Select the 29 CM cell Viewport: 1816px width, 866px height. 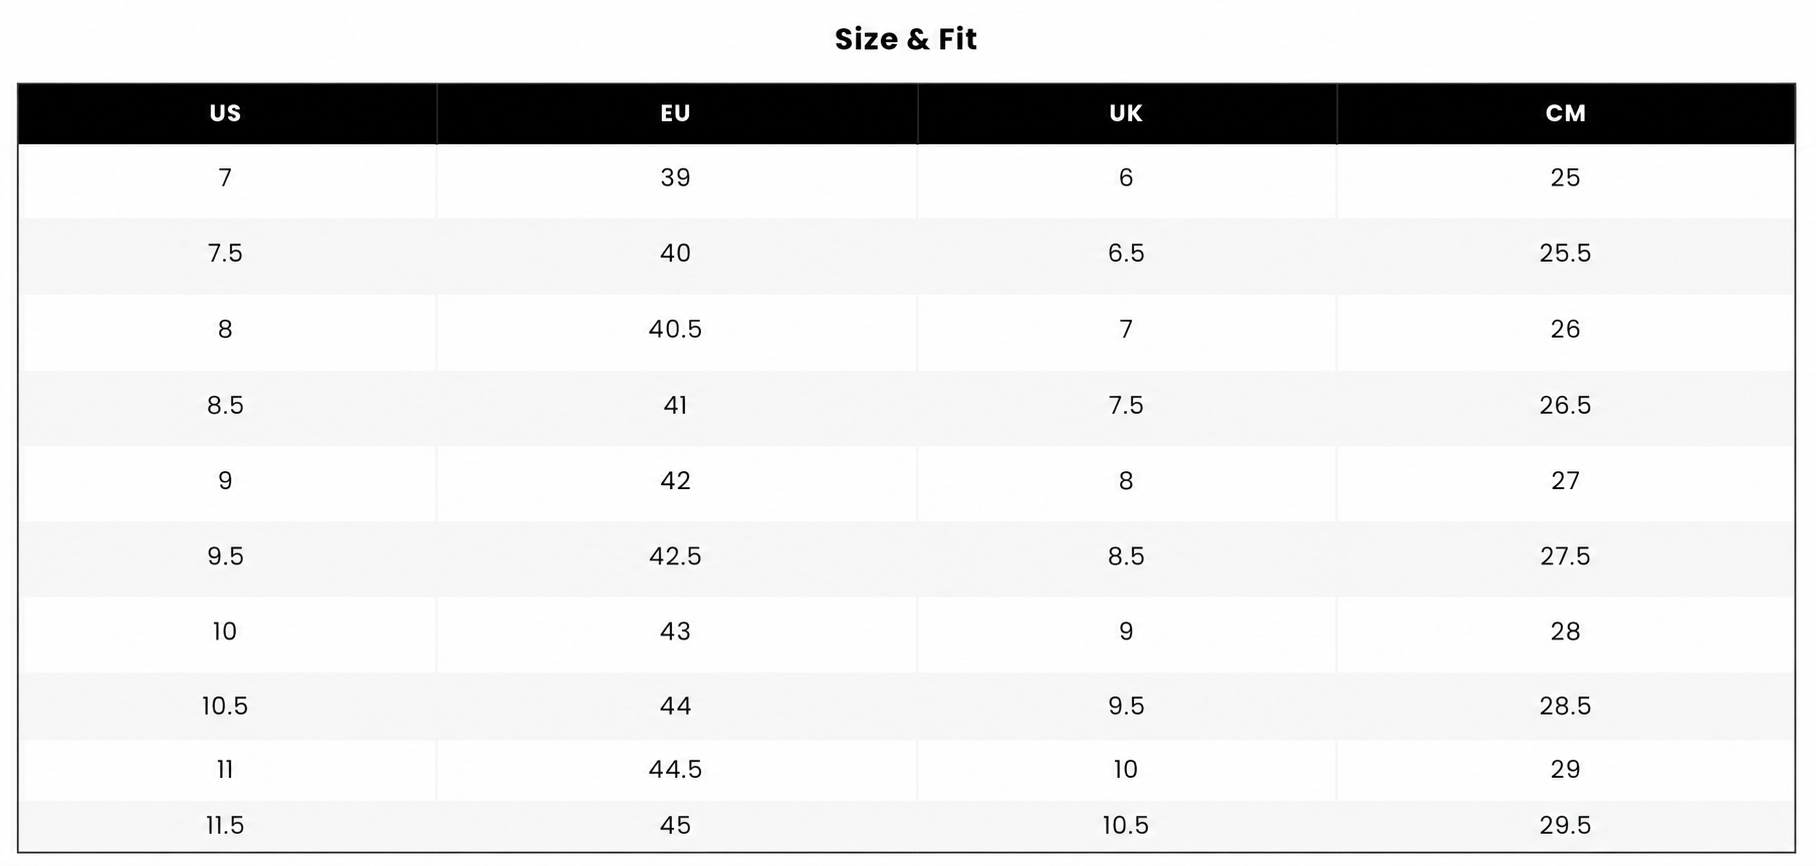(x=1566, y=770)
